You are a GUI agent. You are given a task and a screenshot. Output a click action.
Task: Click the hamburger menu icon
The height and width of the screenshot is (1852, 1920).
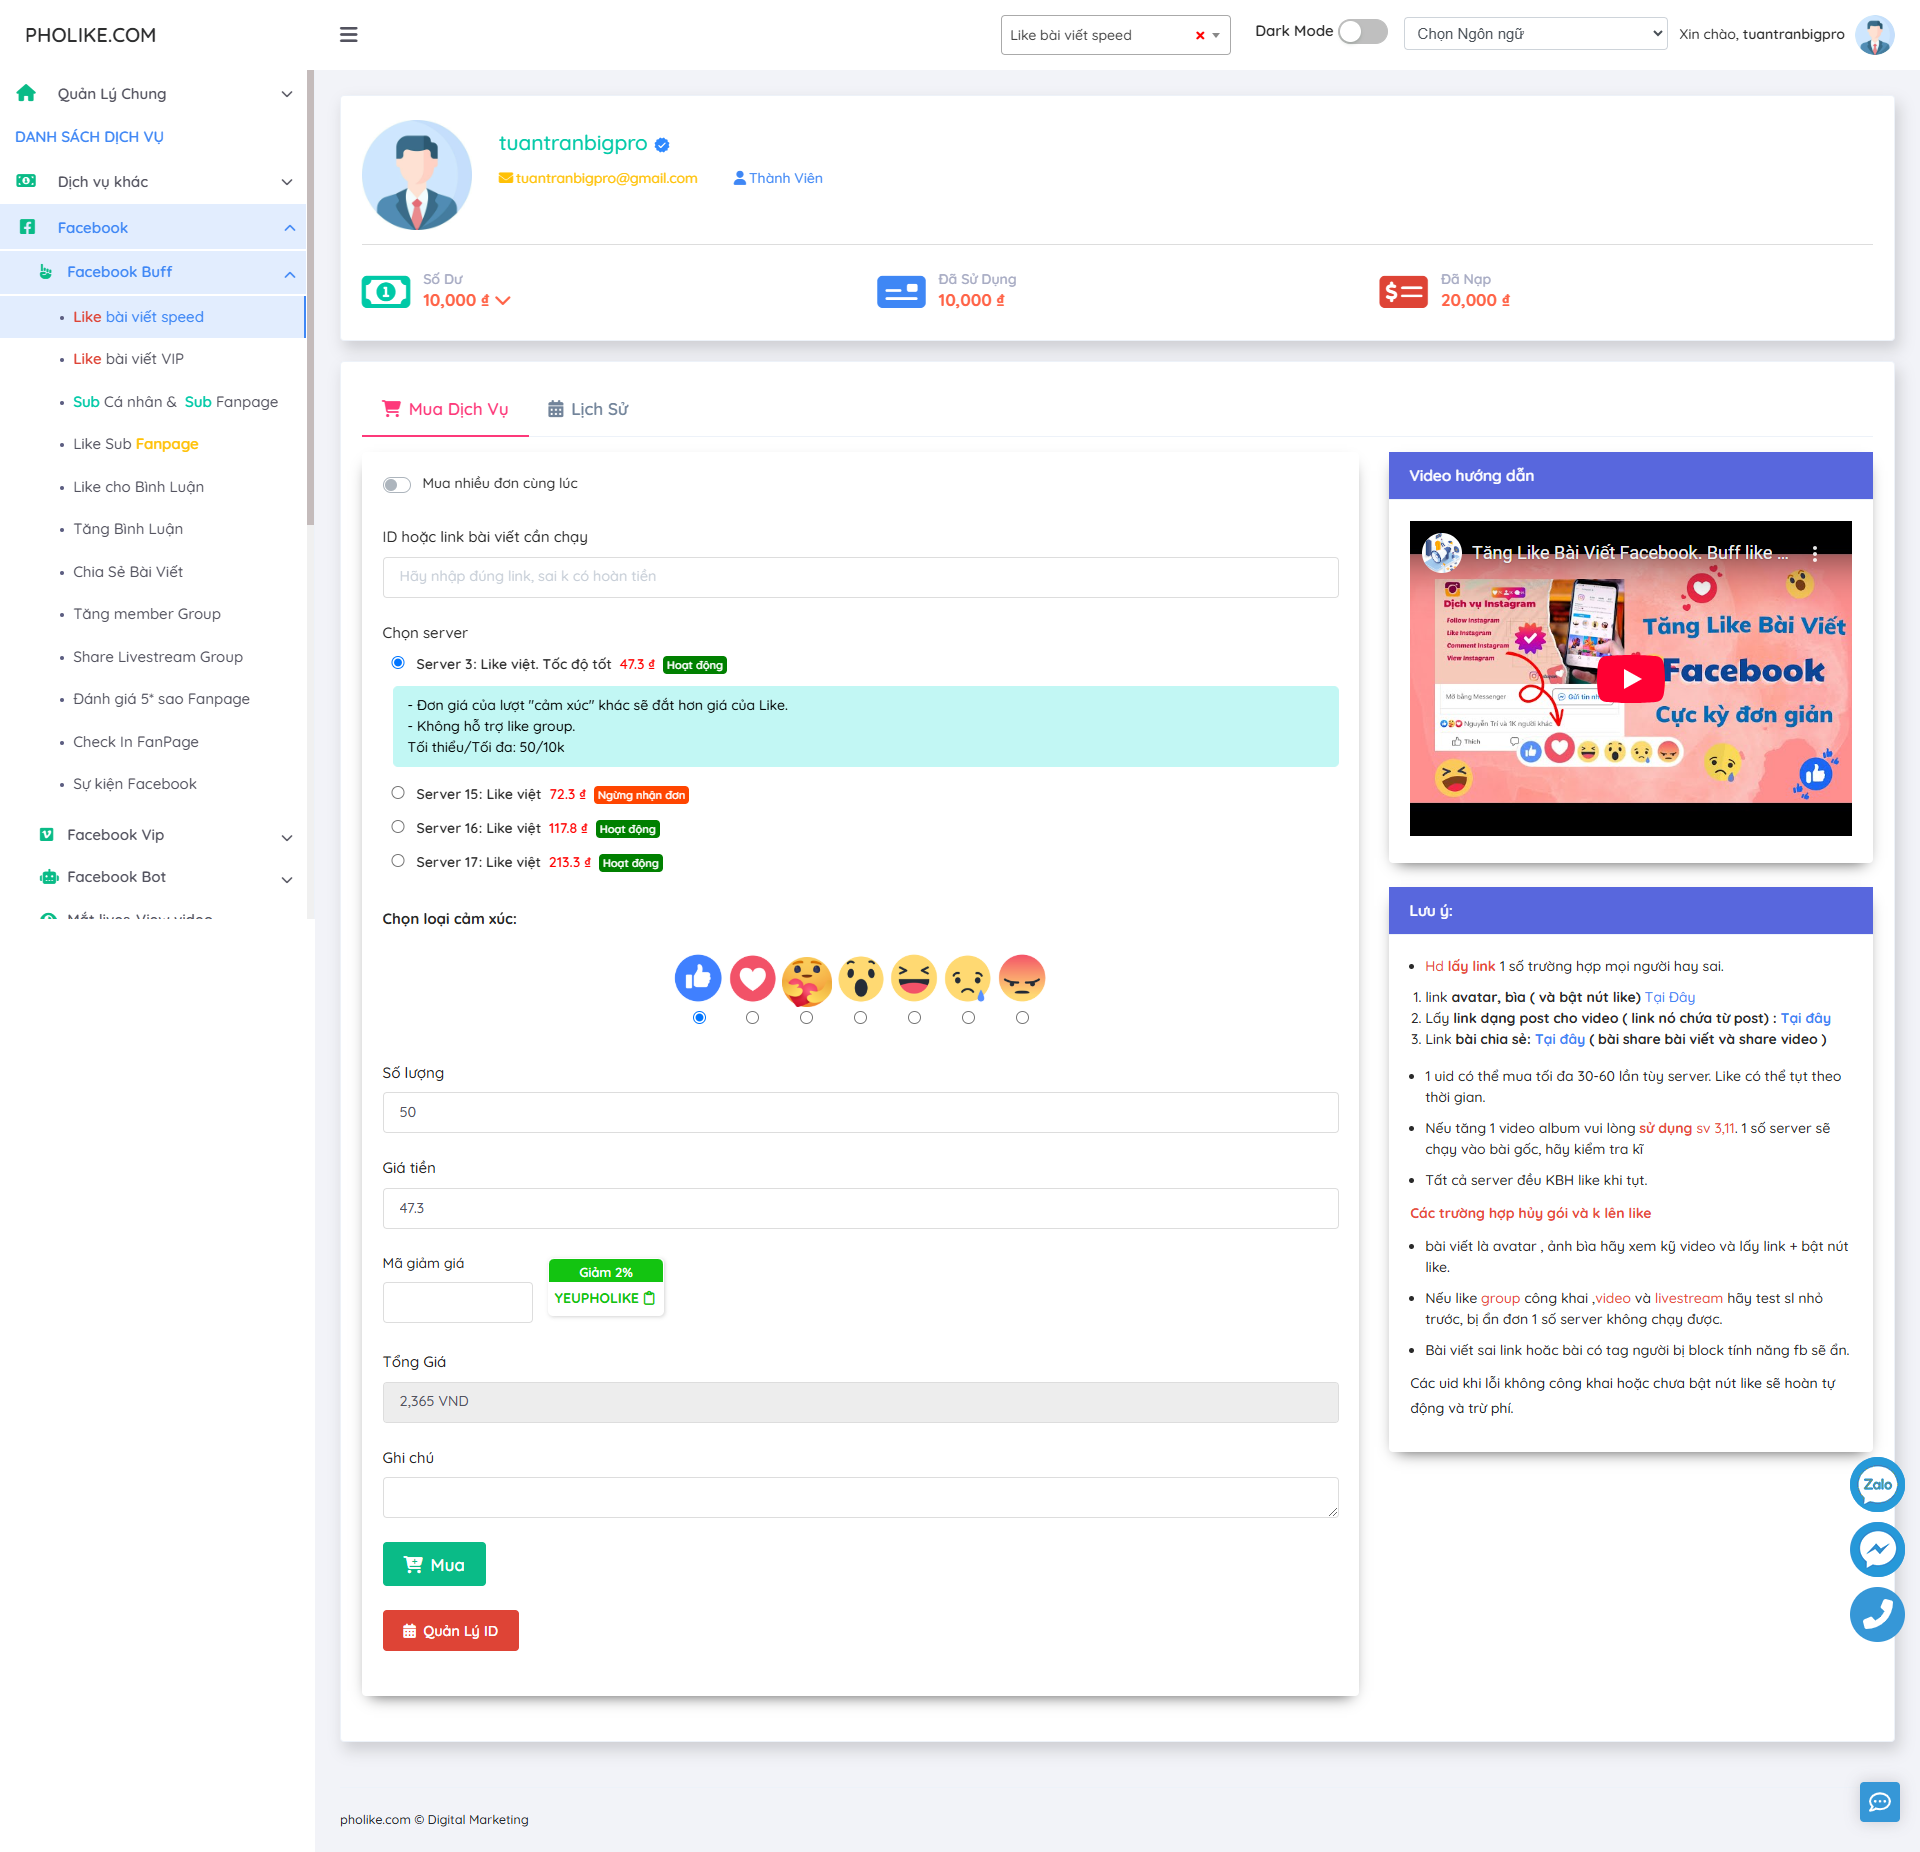348,35
